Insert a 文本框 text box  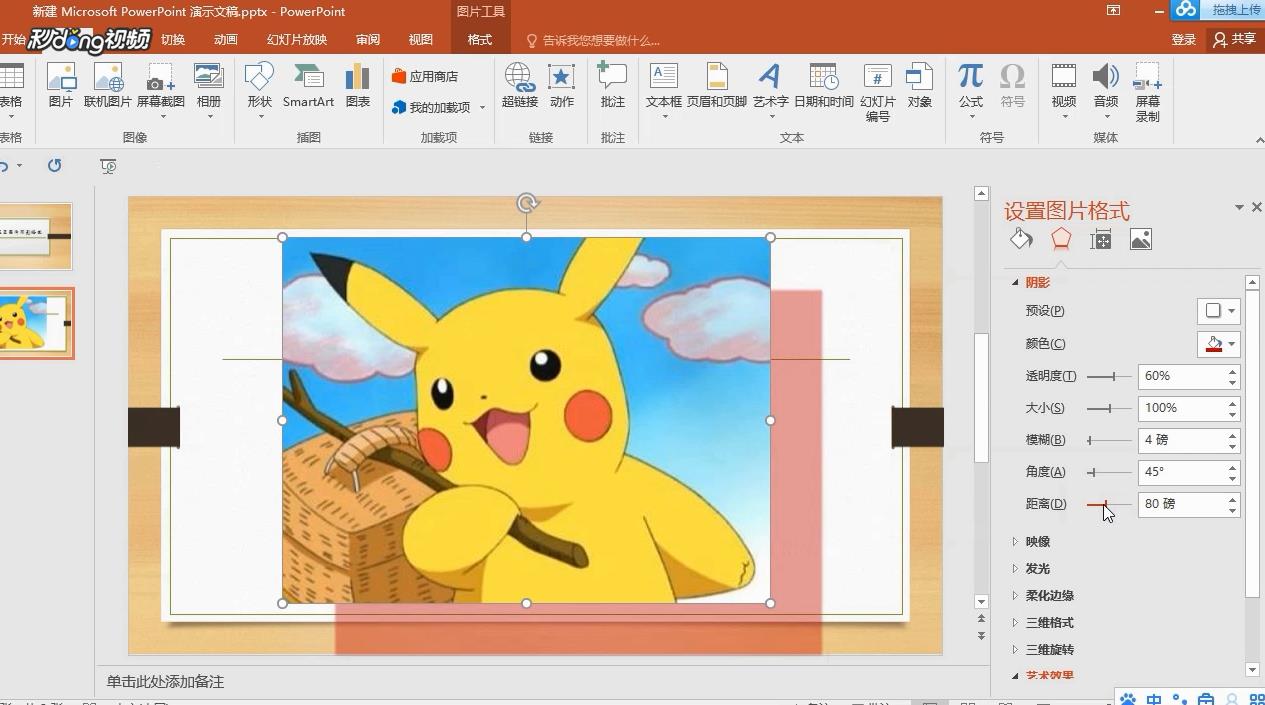664,90
